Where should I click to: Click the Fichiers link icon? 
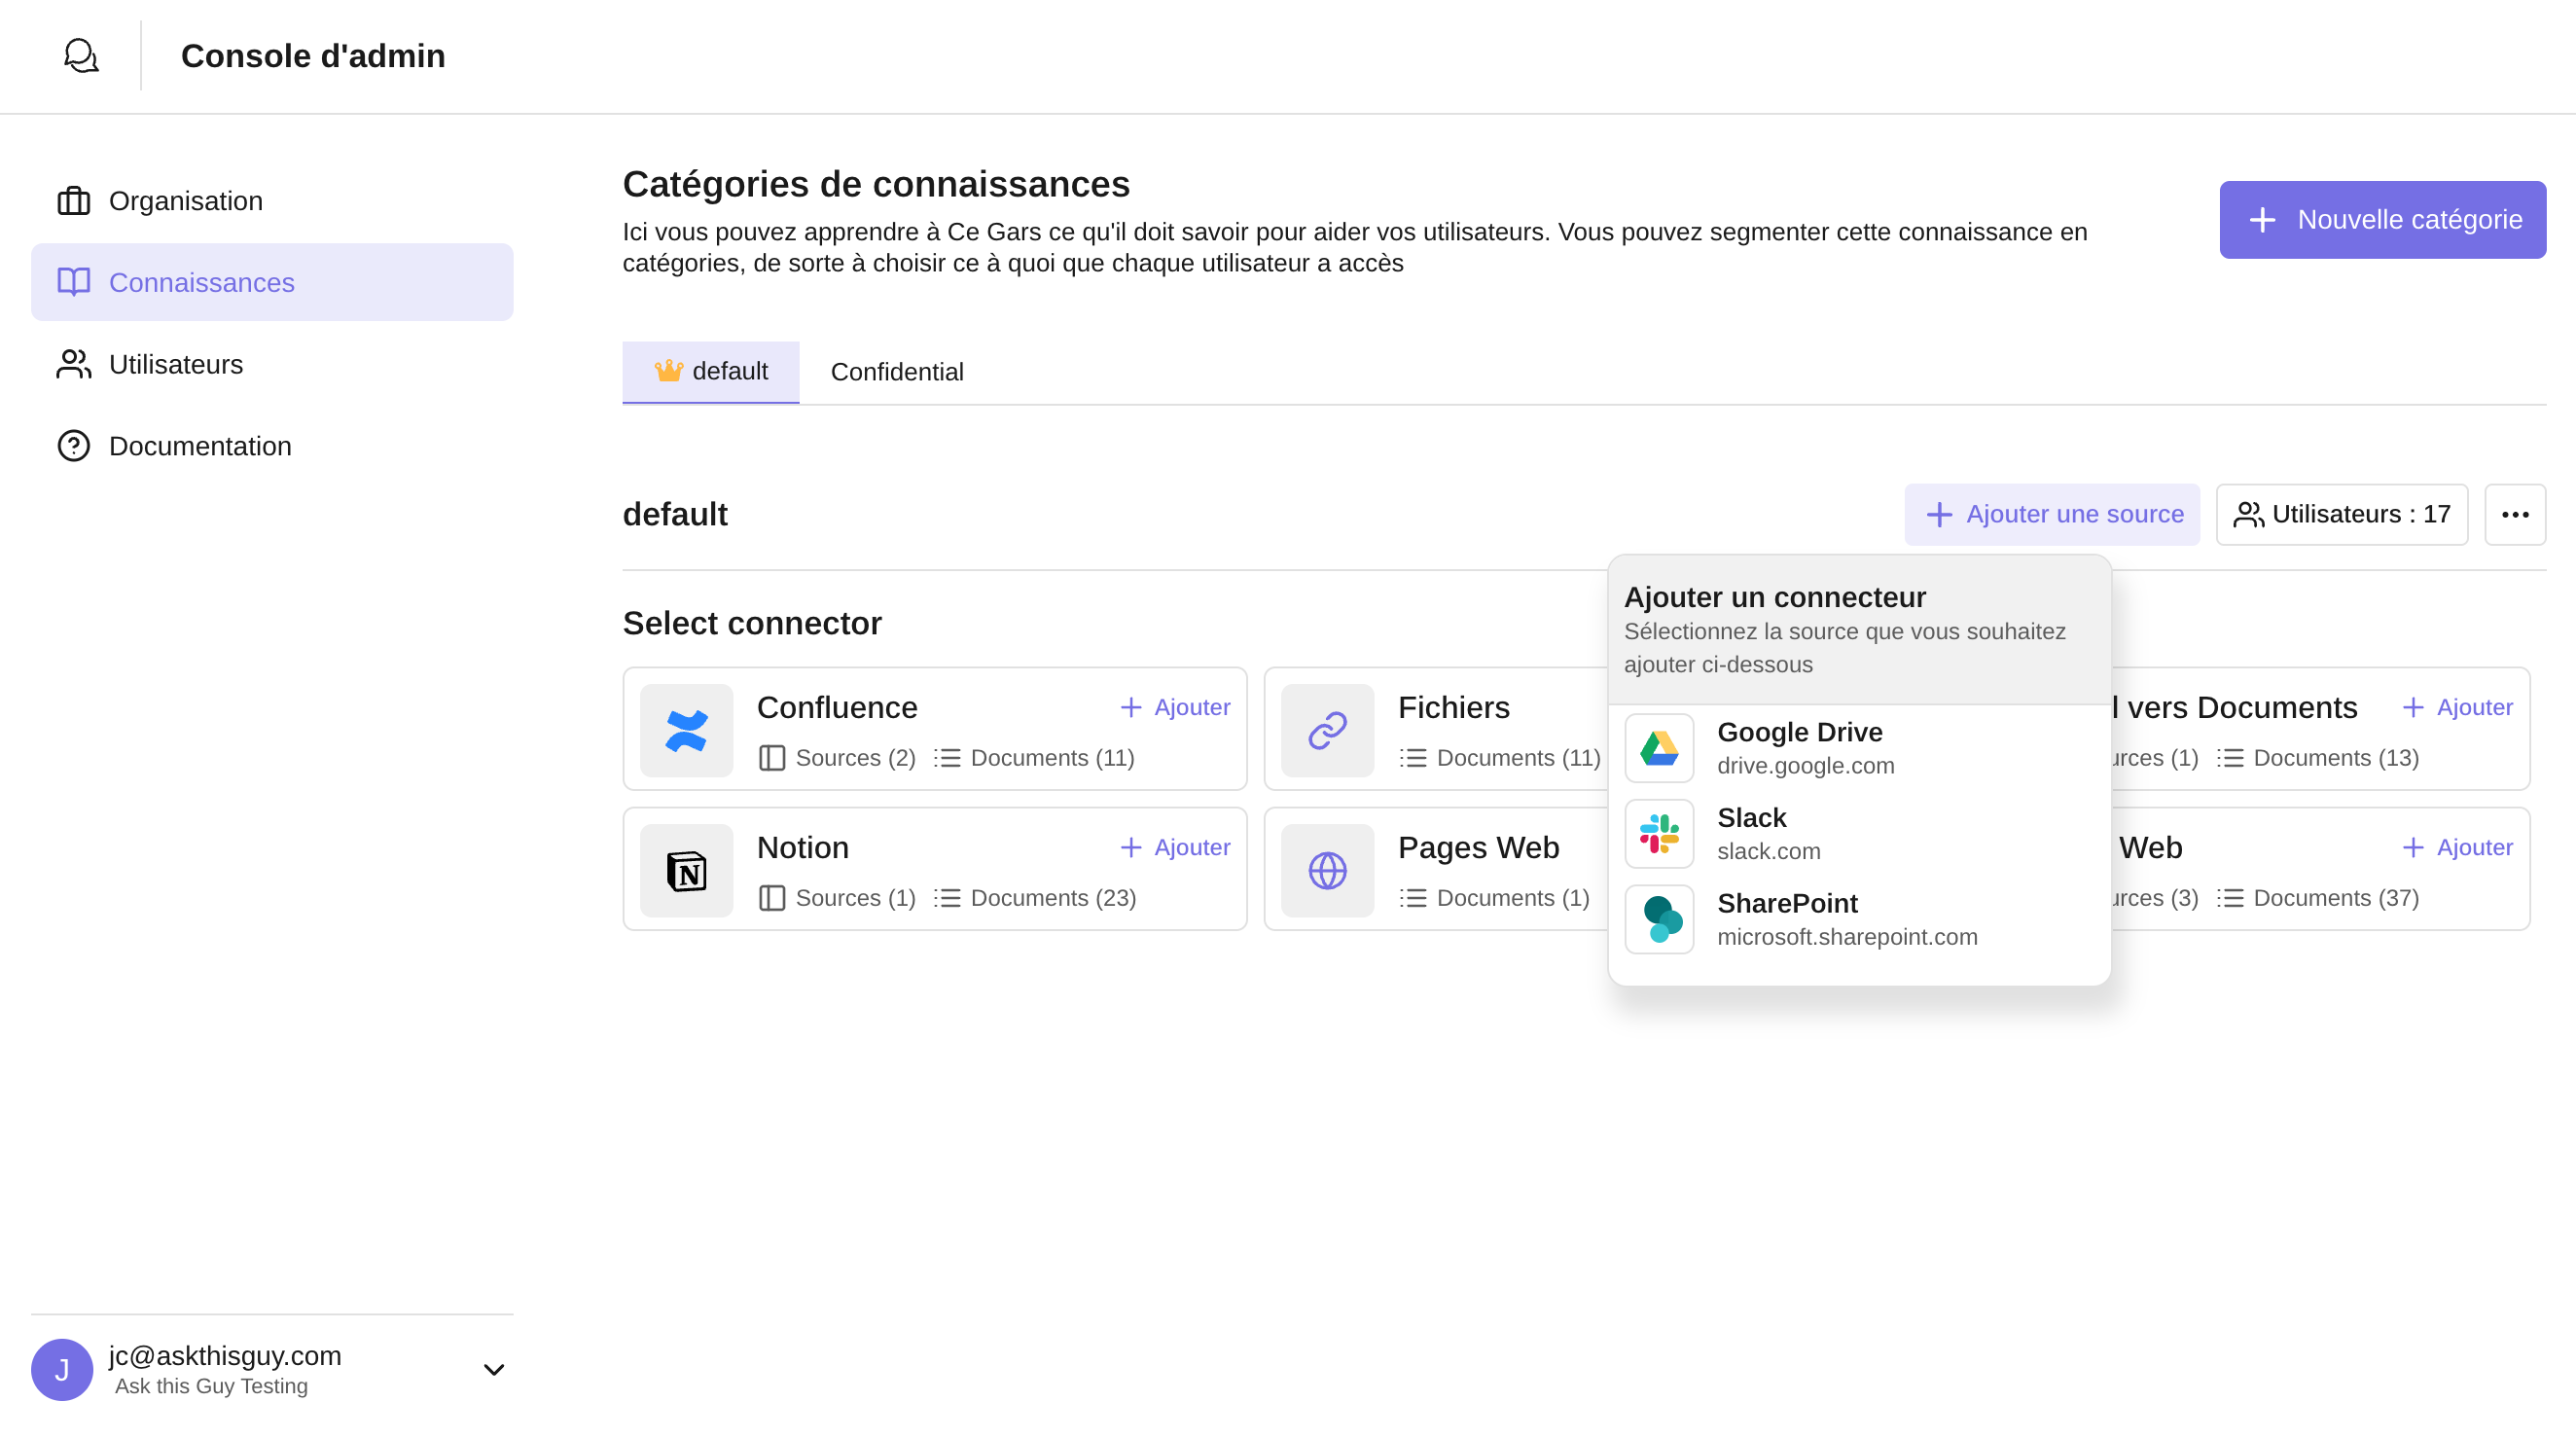coord(1326,729)
